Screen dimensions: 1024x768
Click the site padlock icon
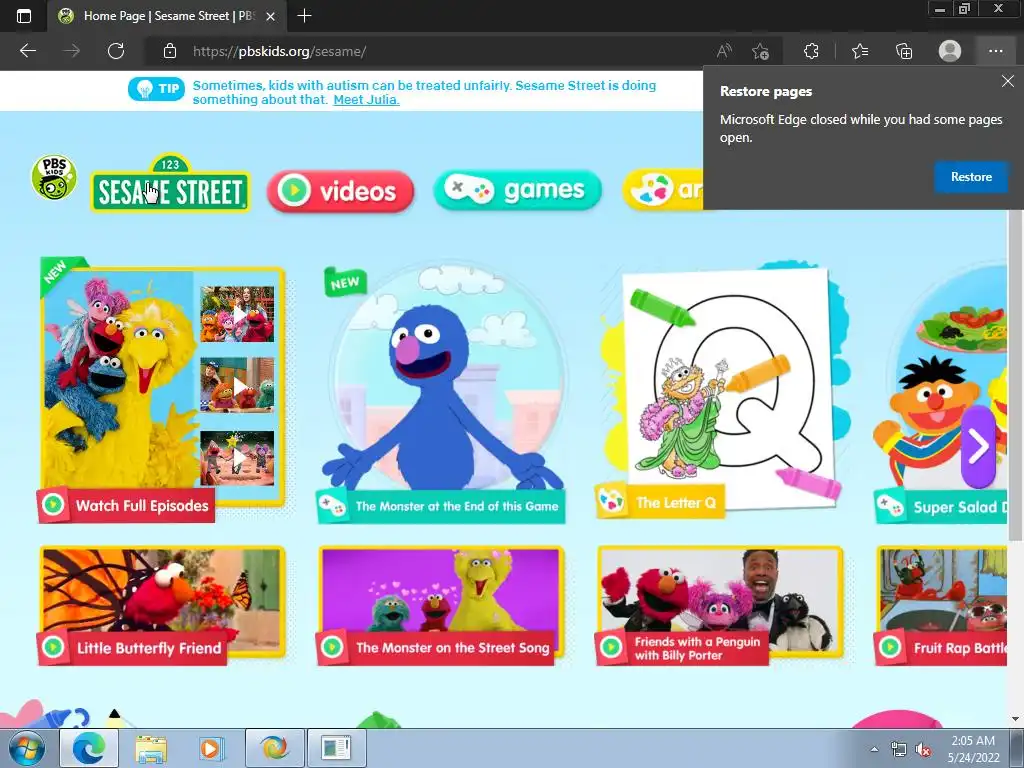point(170,51)
